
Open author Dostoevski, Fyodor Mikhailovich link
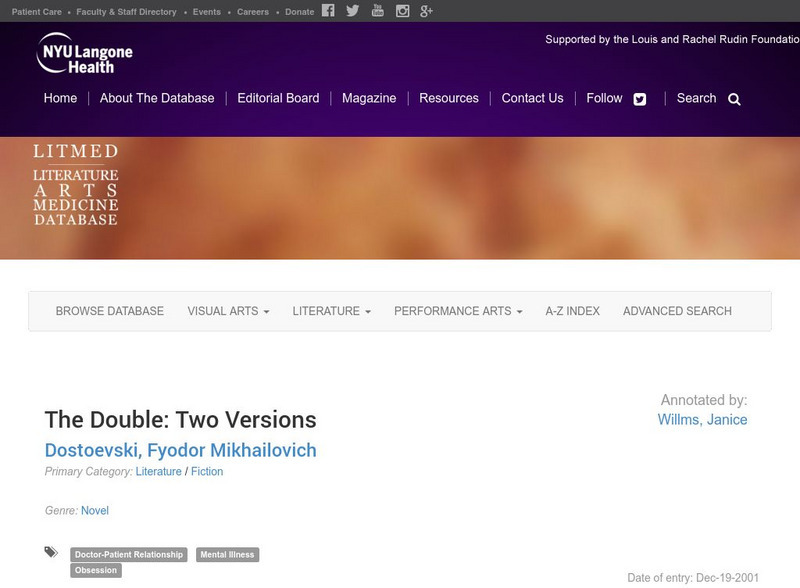[x=181, y=450]
